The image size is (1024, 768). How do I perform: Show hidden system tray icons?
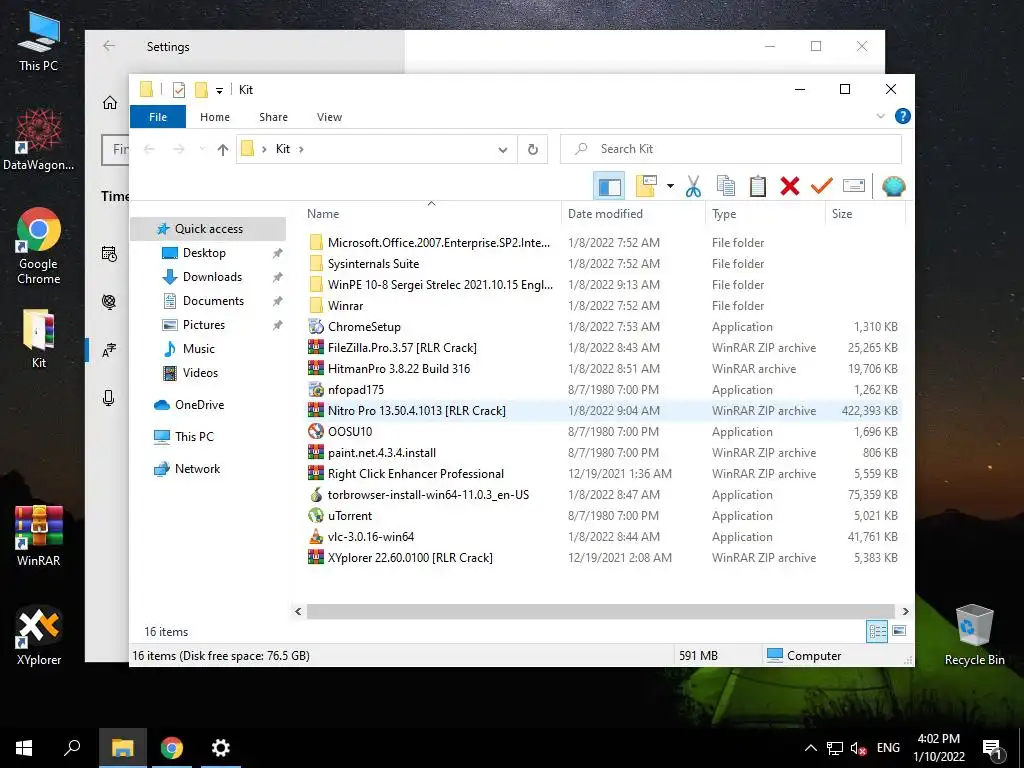pos(810,748)
